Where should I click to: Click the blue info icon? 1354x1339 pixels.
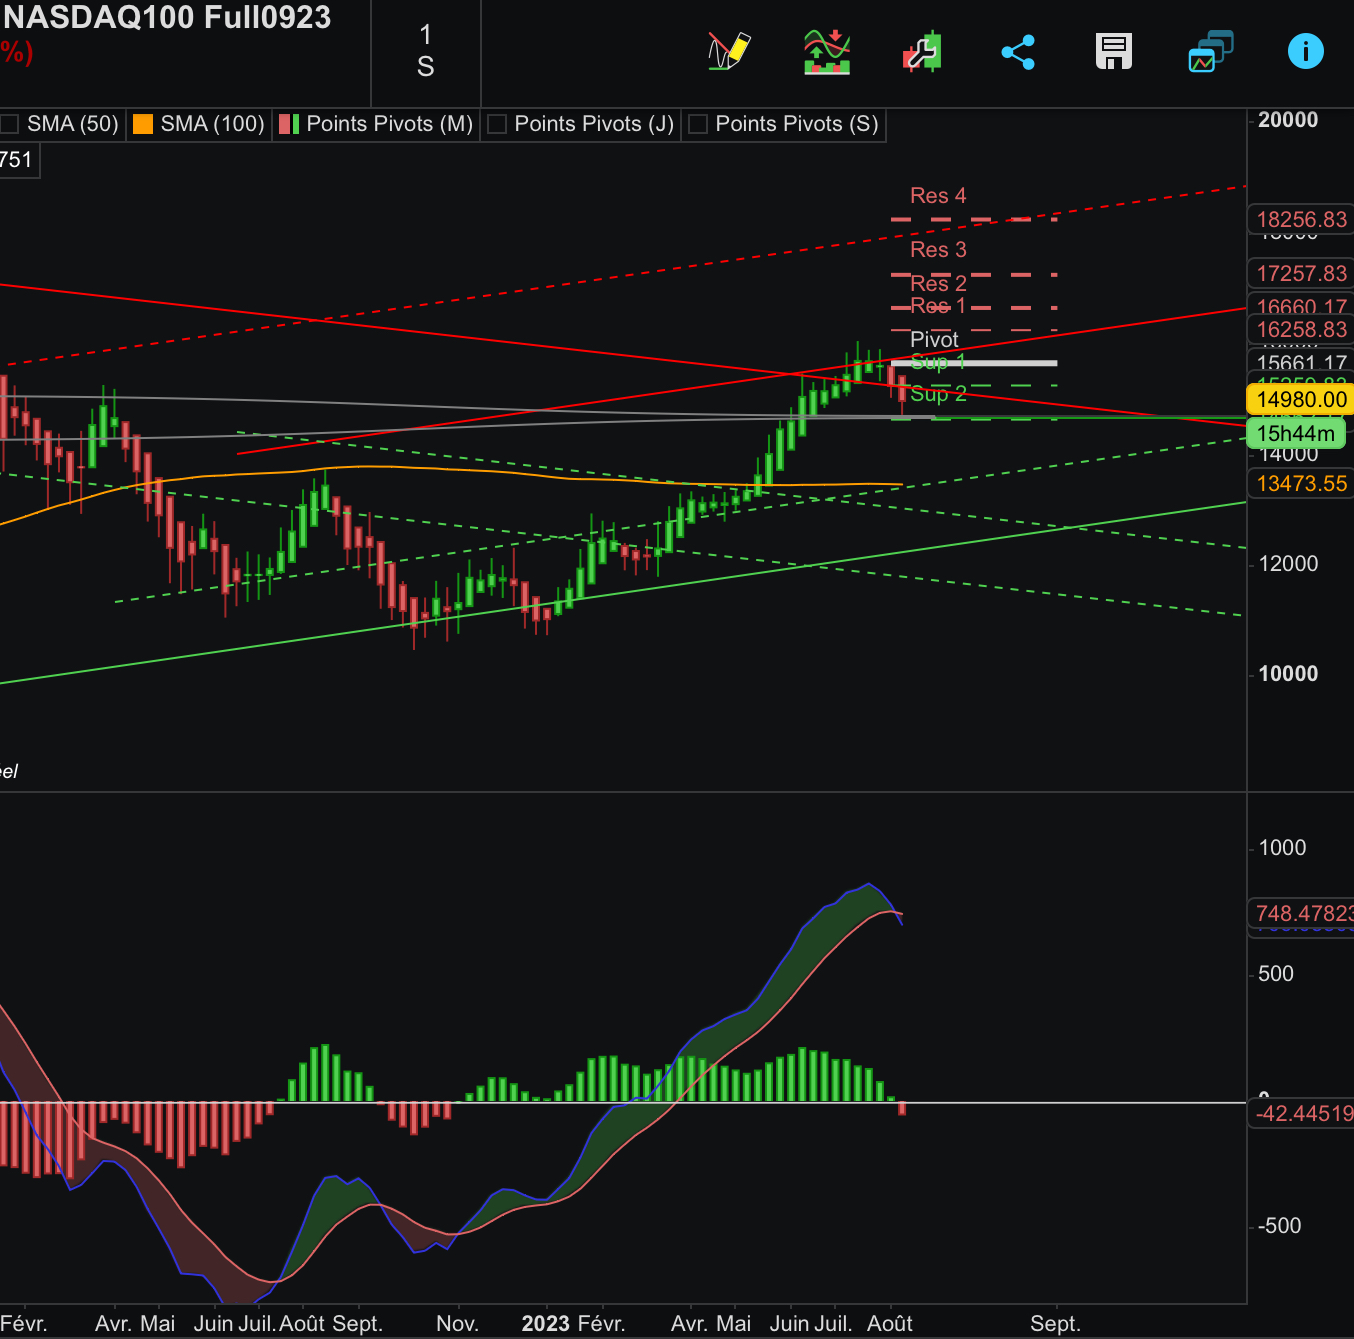click(1306, 51)
